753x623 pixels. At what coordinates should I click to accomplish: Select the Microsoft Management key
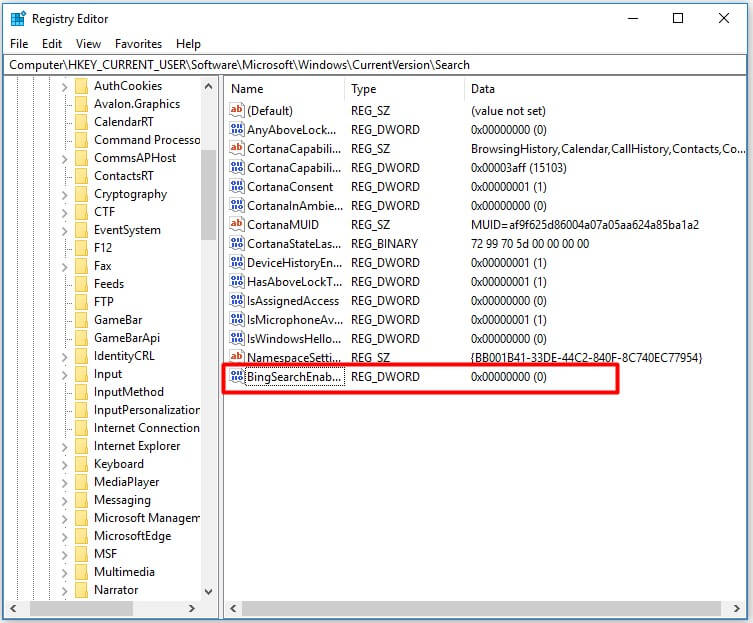[x=147, y=518]
